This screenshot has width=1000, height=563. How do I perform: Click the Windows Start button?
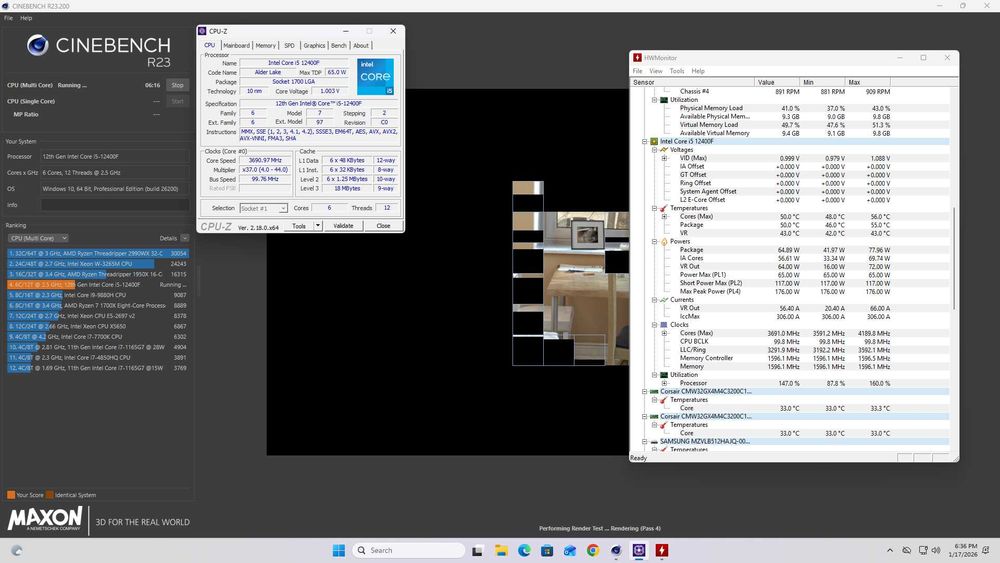point(337,550)
